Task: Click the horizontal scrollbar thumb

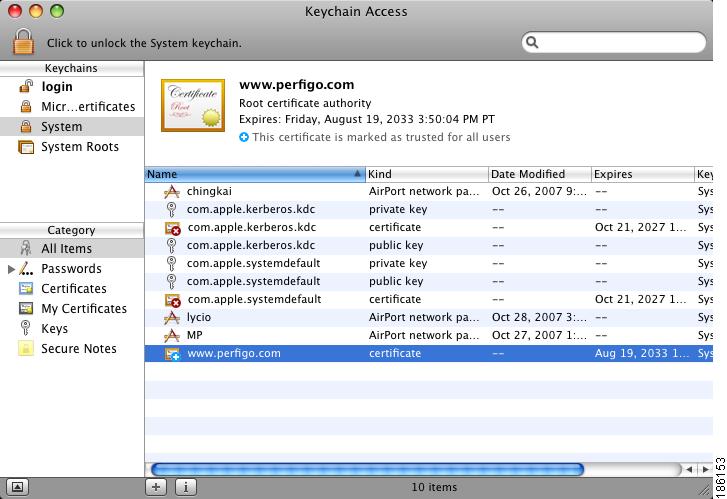Action: [x=367, y=469]
